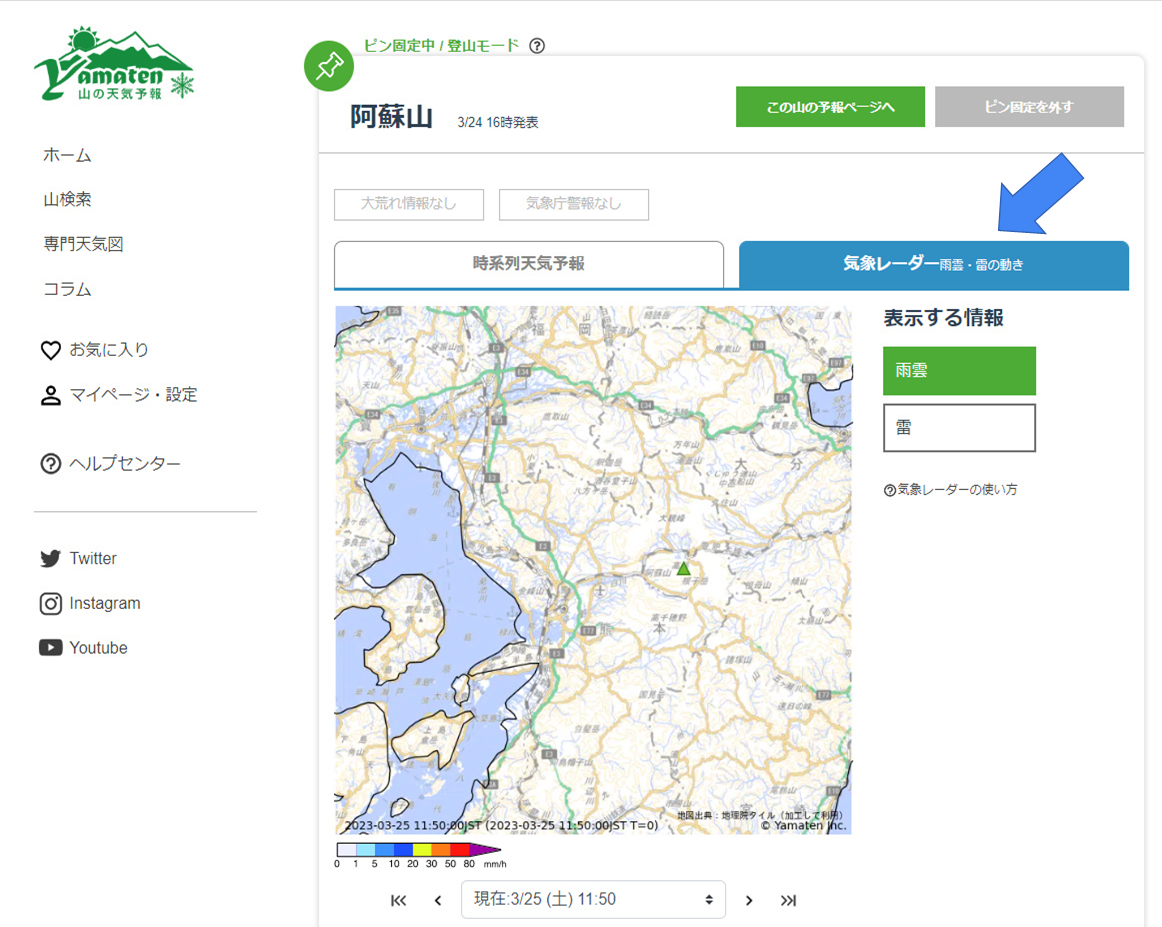Click red swatch in rainfall legend

459,850
